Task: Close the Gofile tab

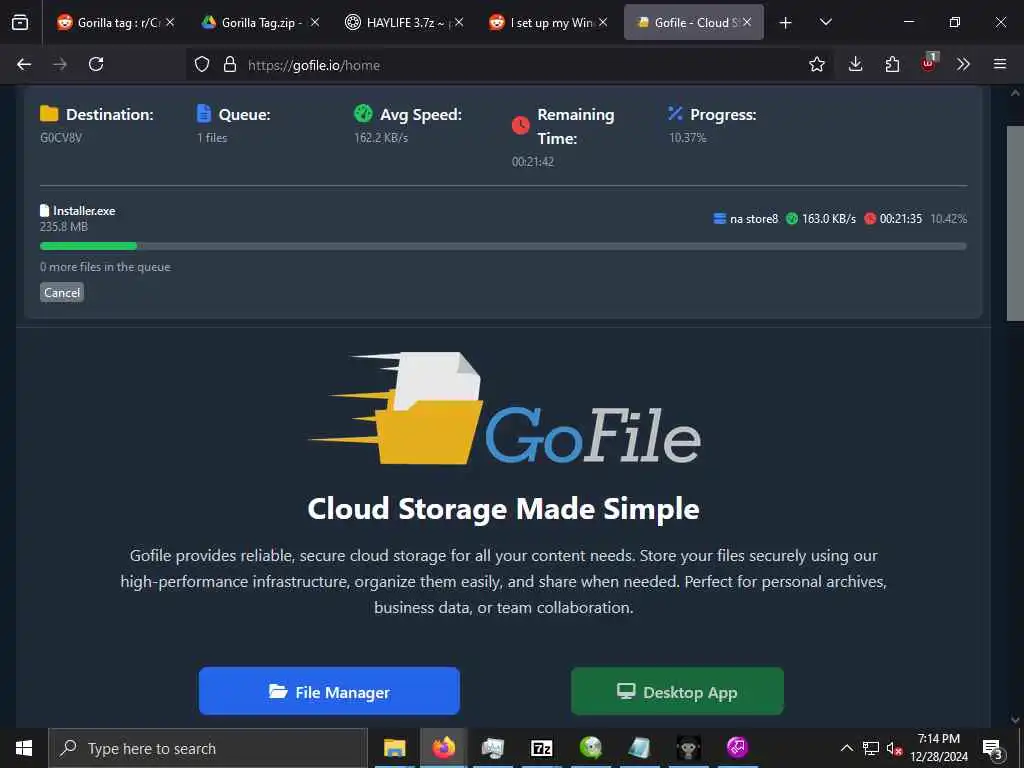Action: point(746,22)
